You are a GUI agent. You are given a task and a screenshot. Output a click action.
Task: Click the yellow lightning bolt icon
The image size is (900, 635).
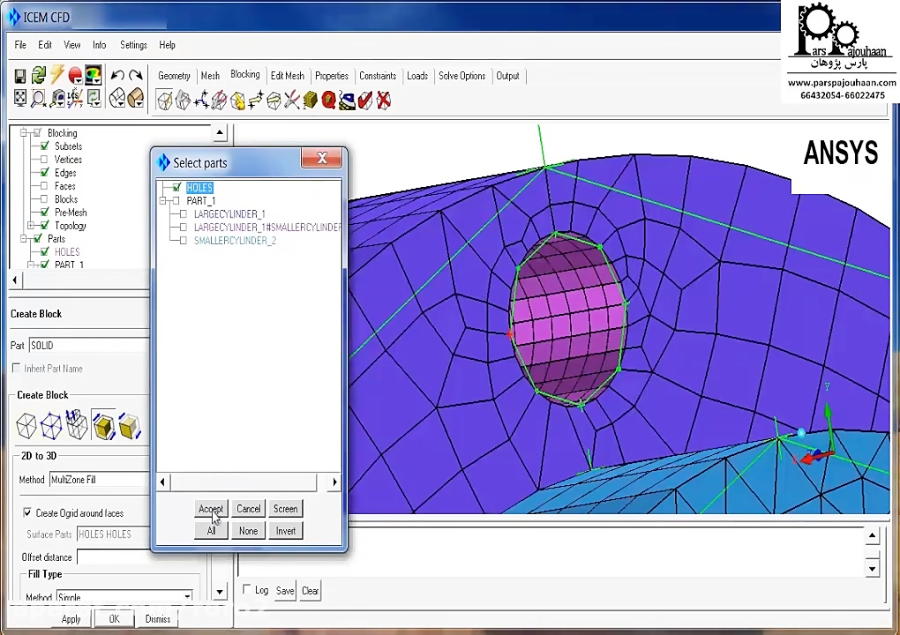(57, 75)
